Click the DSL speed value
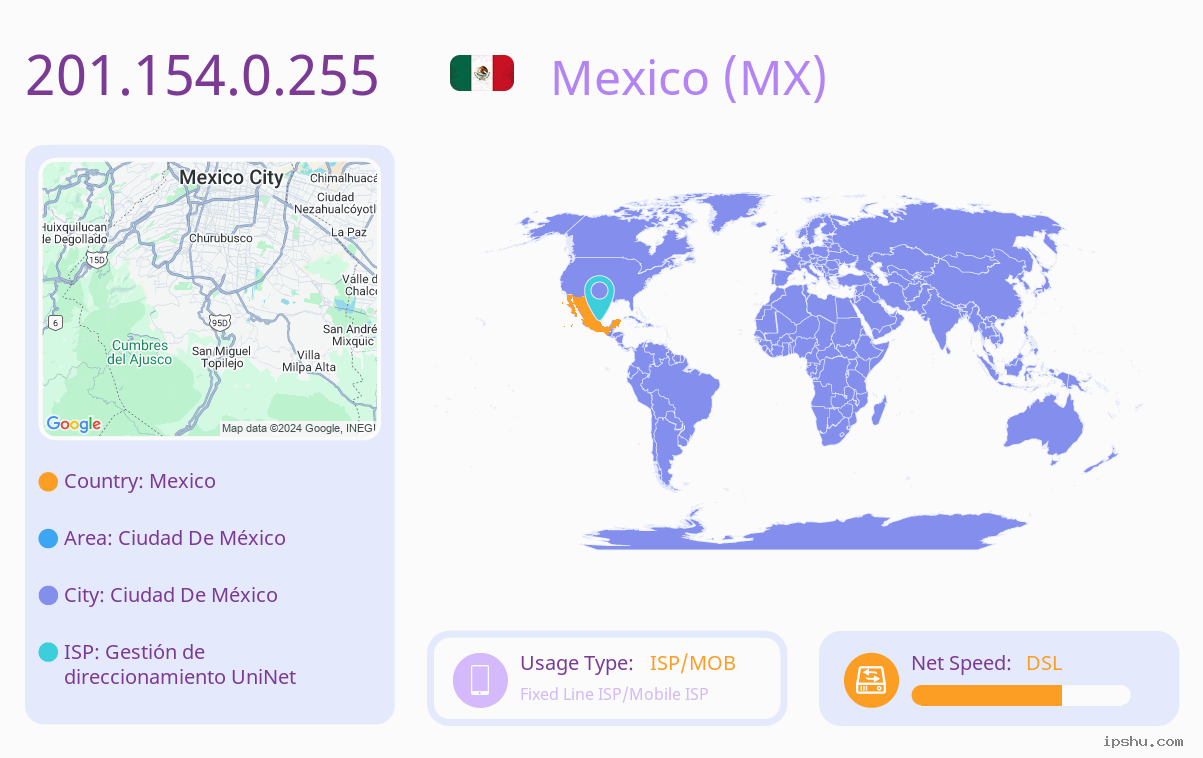Viewport: 1203px width, 758px height. coord(1044,663)
